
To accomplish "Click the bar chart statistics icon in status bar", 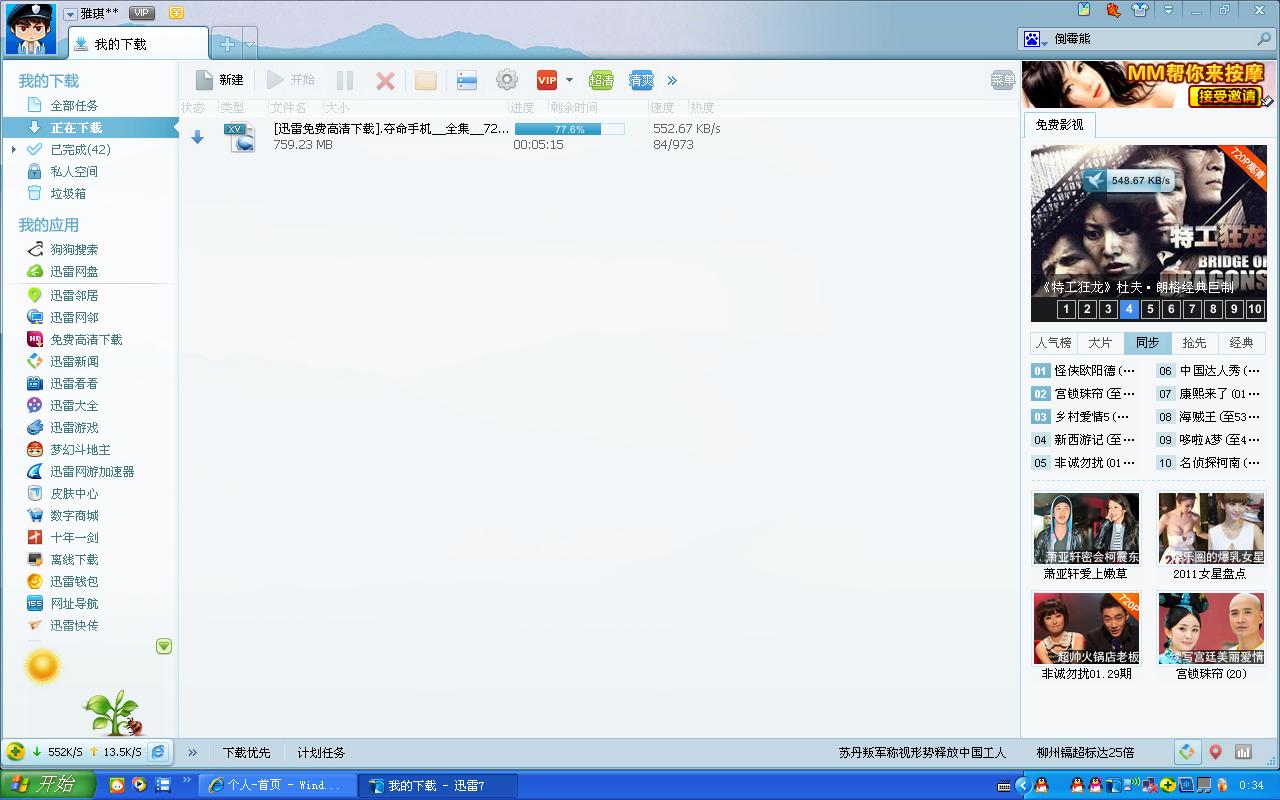I will 1243,752.
